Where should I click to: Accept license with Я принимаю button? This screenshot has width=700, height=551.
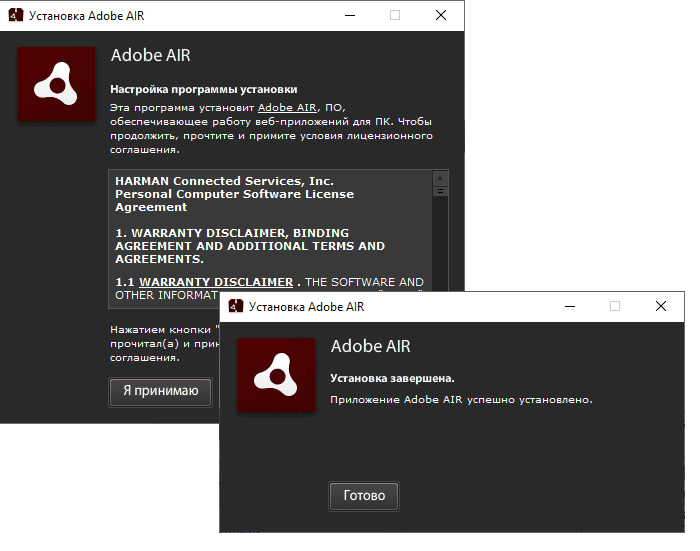coord(161,392)
